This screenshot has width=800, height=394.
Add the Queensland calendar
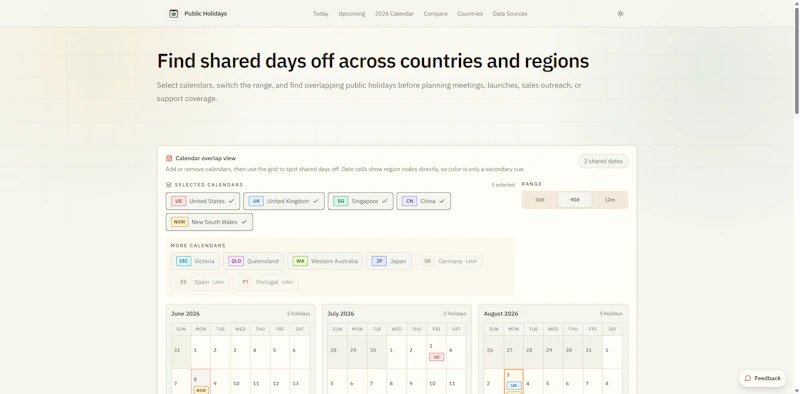(254, 261)
